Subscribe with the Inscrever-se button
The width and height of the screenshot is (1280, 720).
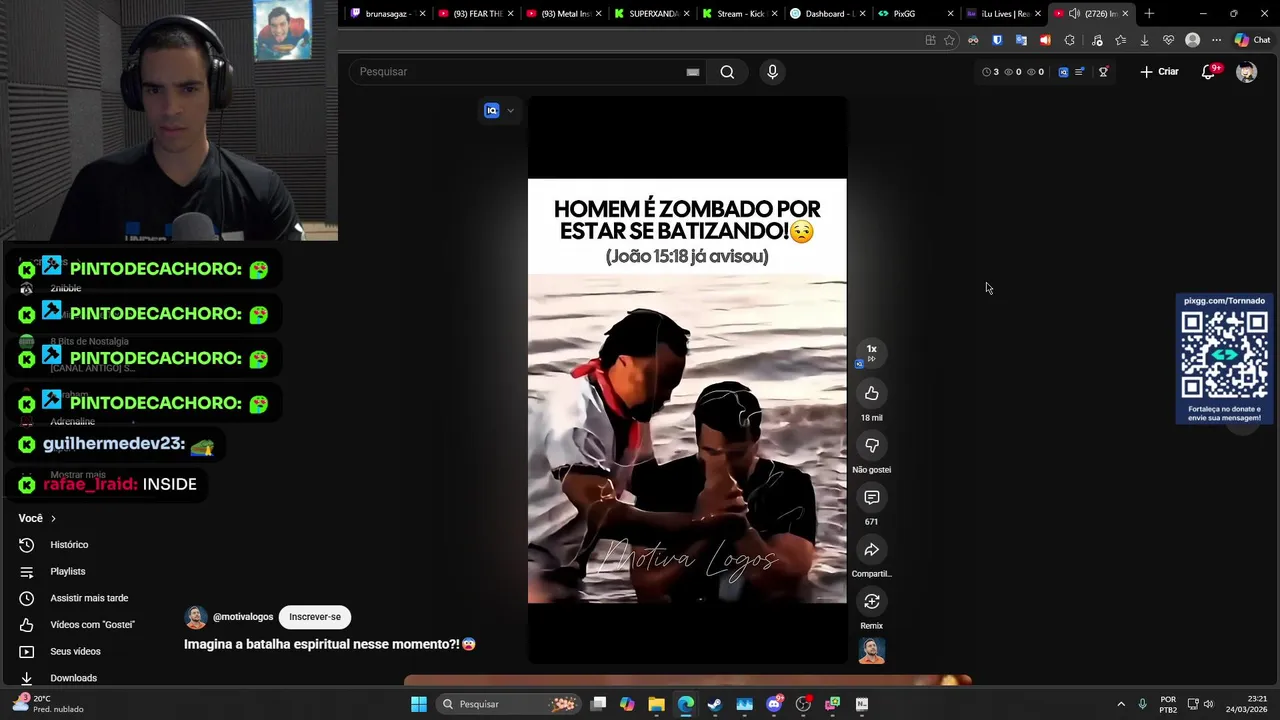coord(315,617)
